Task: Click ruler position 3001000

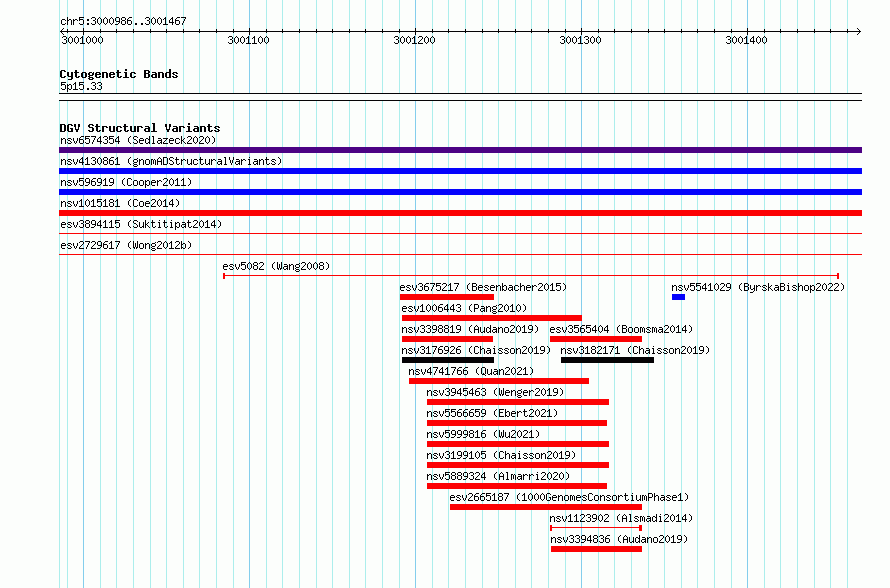Action: pos(82,40)
